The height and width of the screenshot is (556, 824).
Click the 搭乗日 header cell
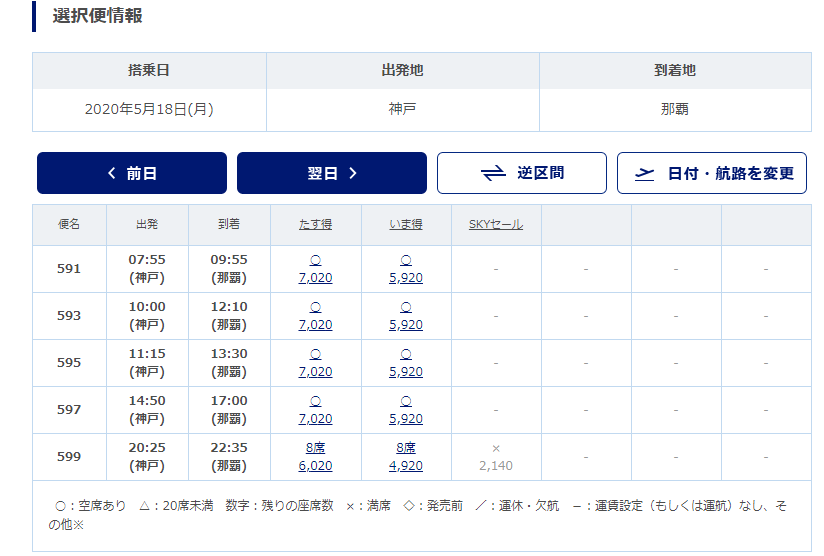[149, 70]
